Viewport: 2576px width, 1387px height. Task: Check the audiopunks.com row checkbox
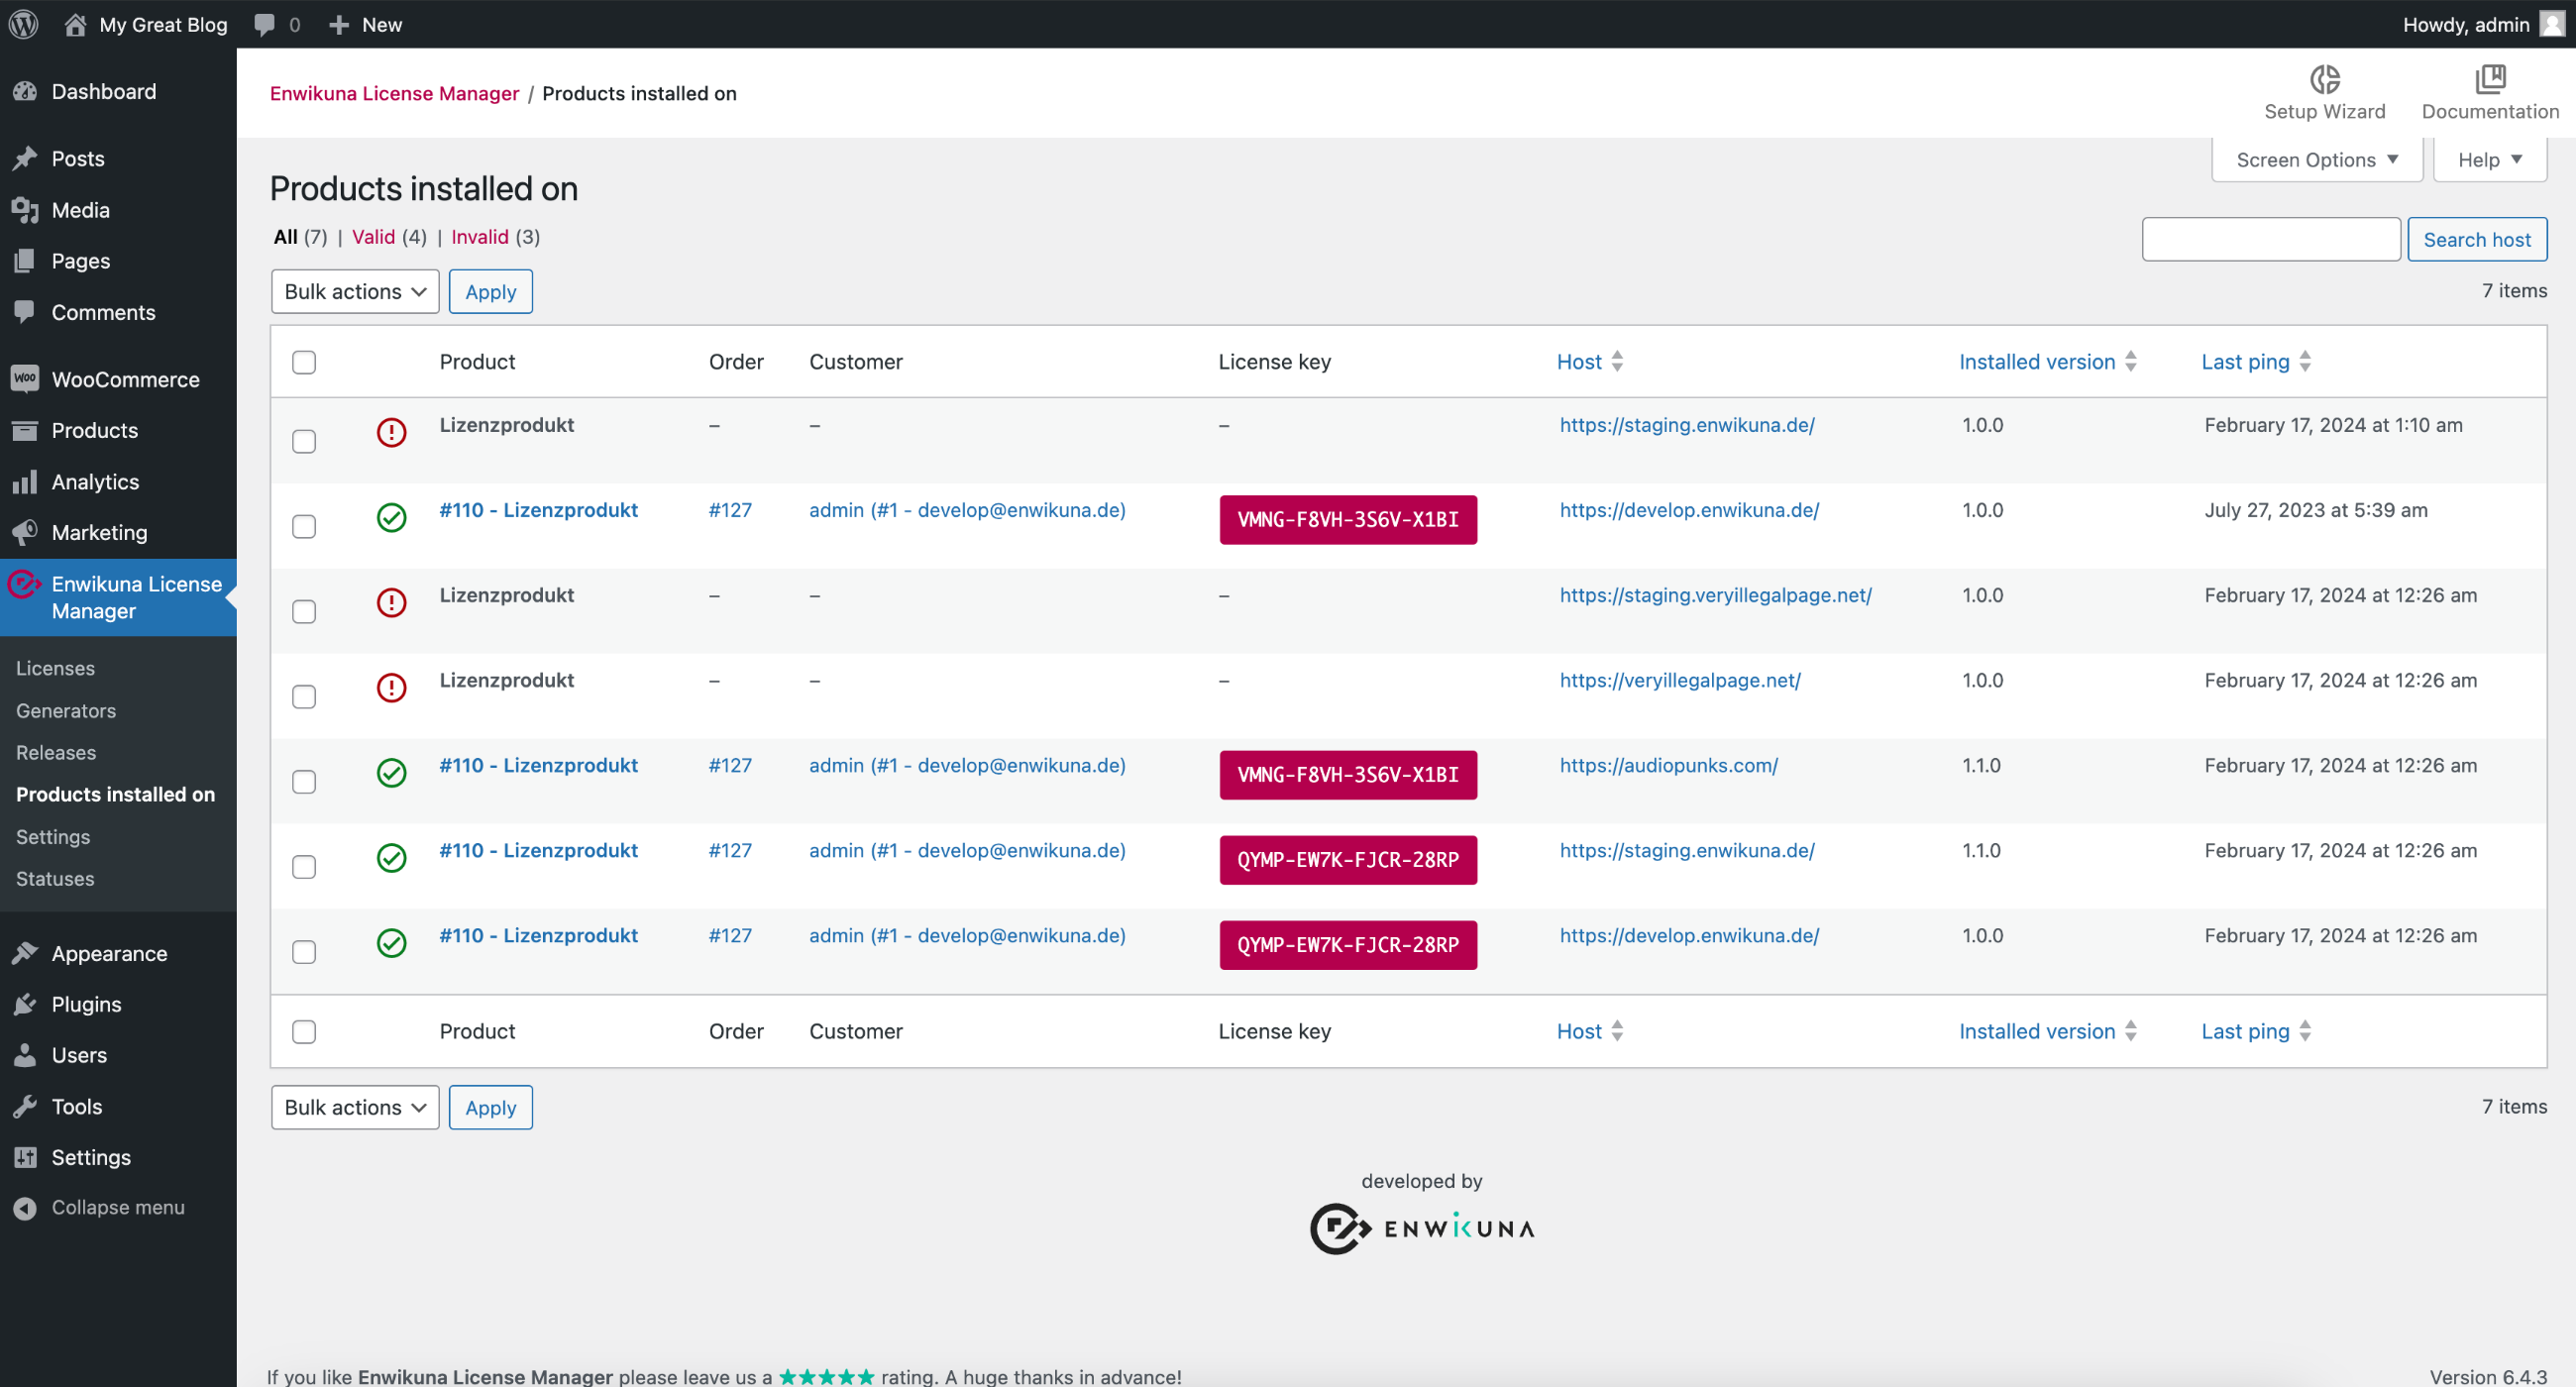[x=304, y=781]
